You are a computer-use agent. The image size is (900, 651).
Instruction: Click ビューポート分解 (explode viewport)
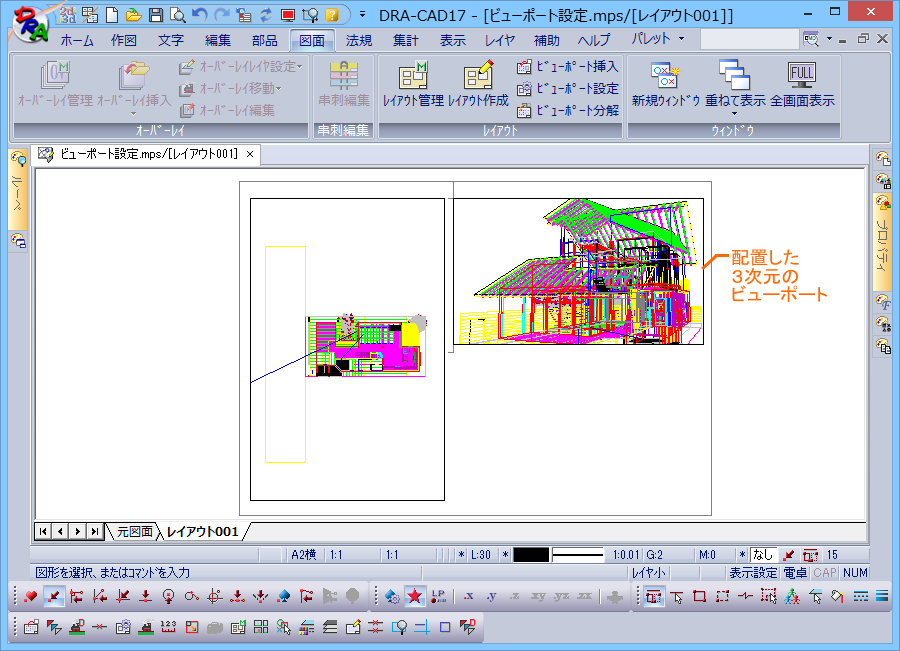click(567, 110)
